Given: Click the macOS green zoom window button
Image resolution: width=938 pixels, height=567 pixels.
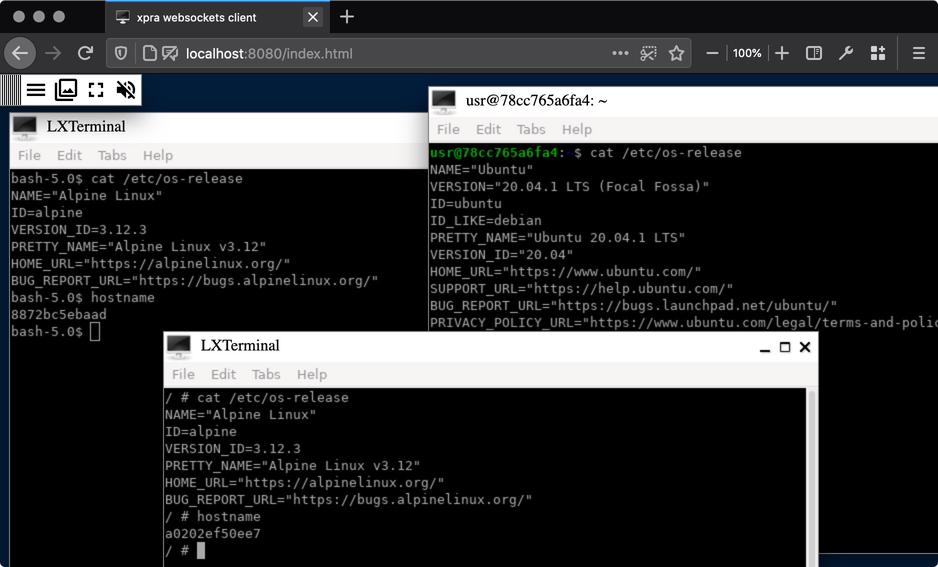Looking at the screenshot, I should [59, 17].
